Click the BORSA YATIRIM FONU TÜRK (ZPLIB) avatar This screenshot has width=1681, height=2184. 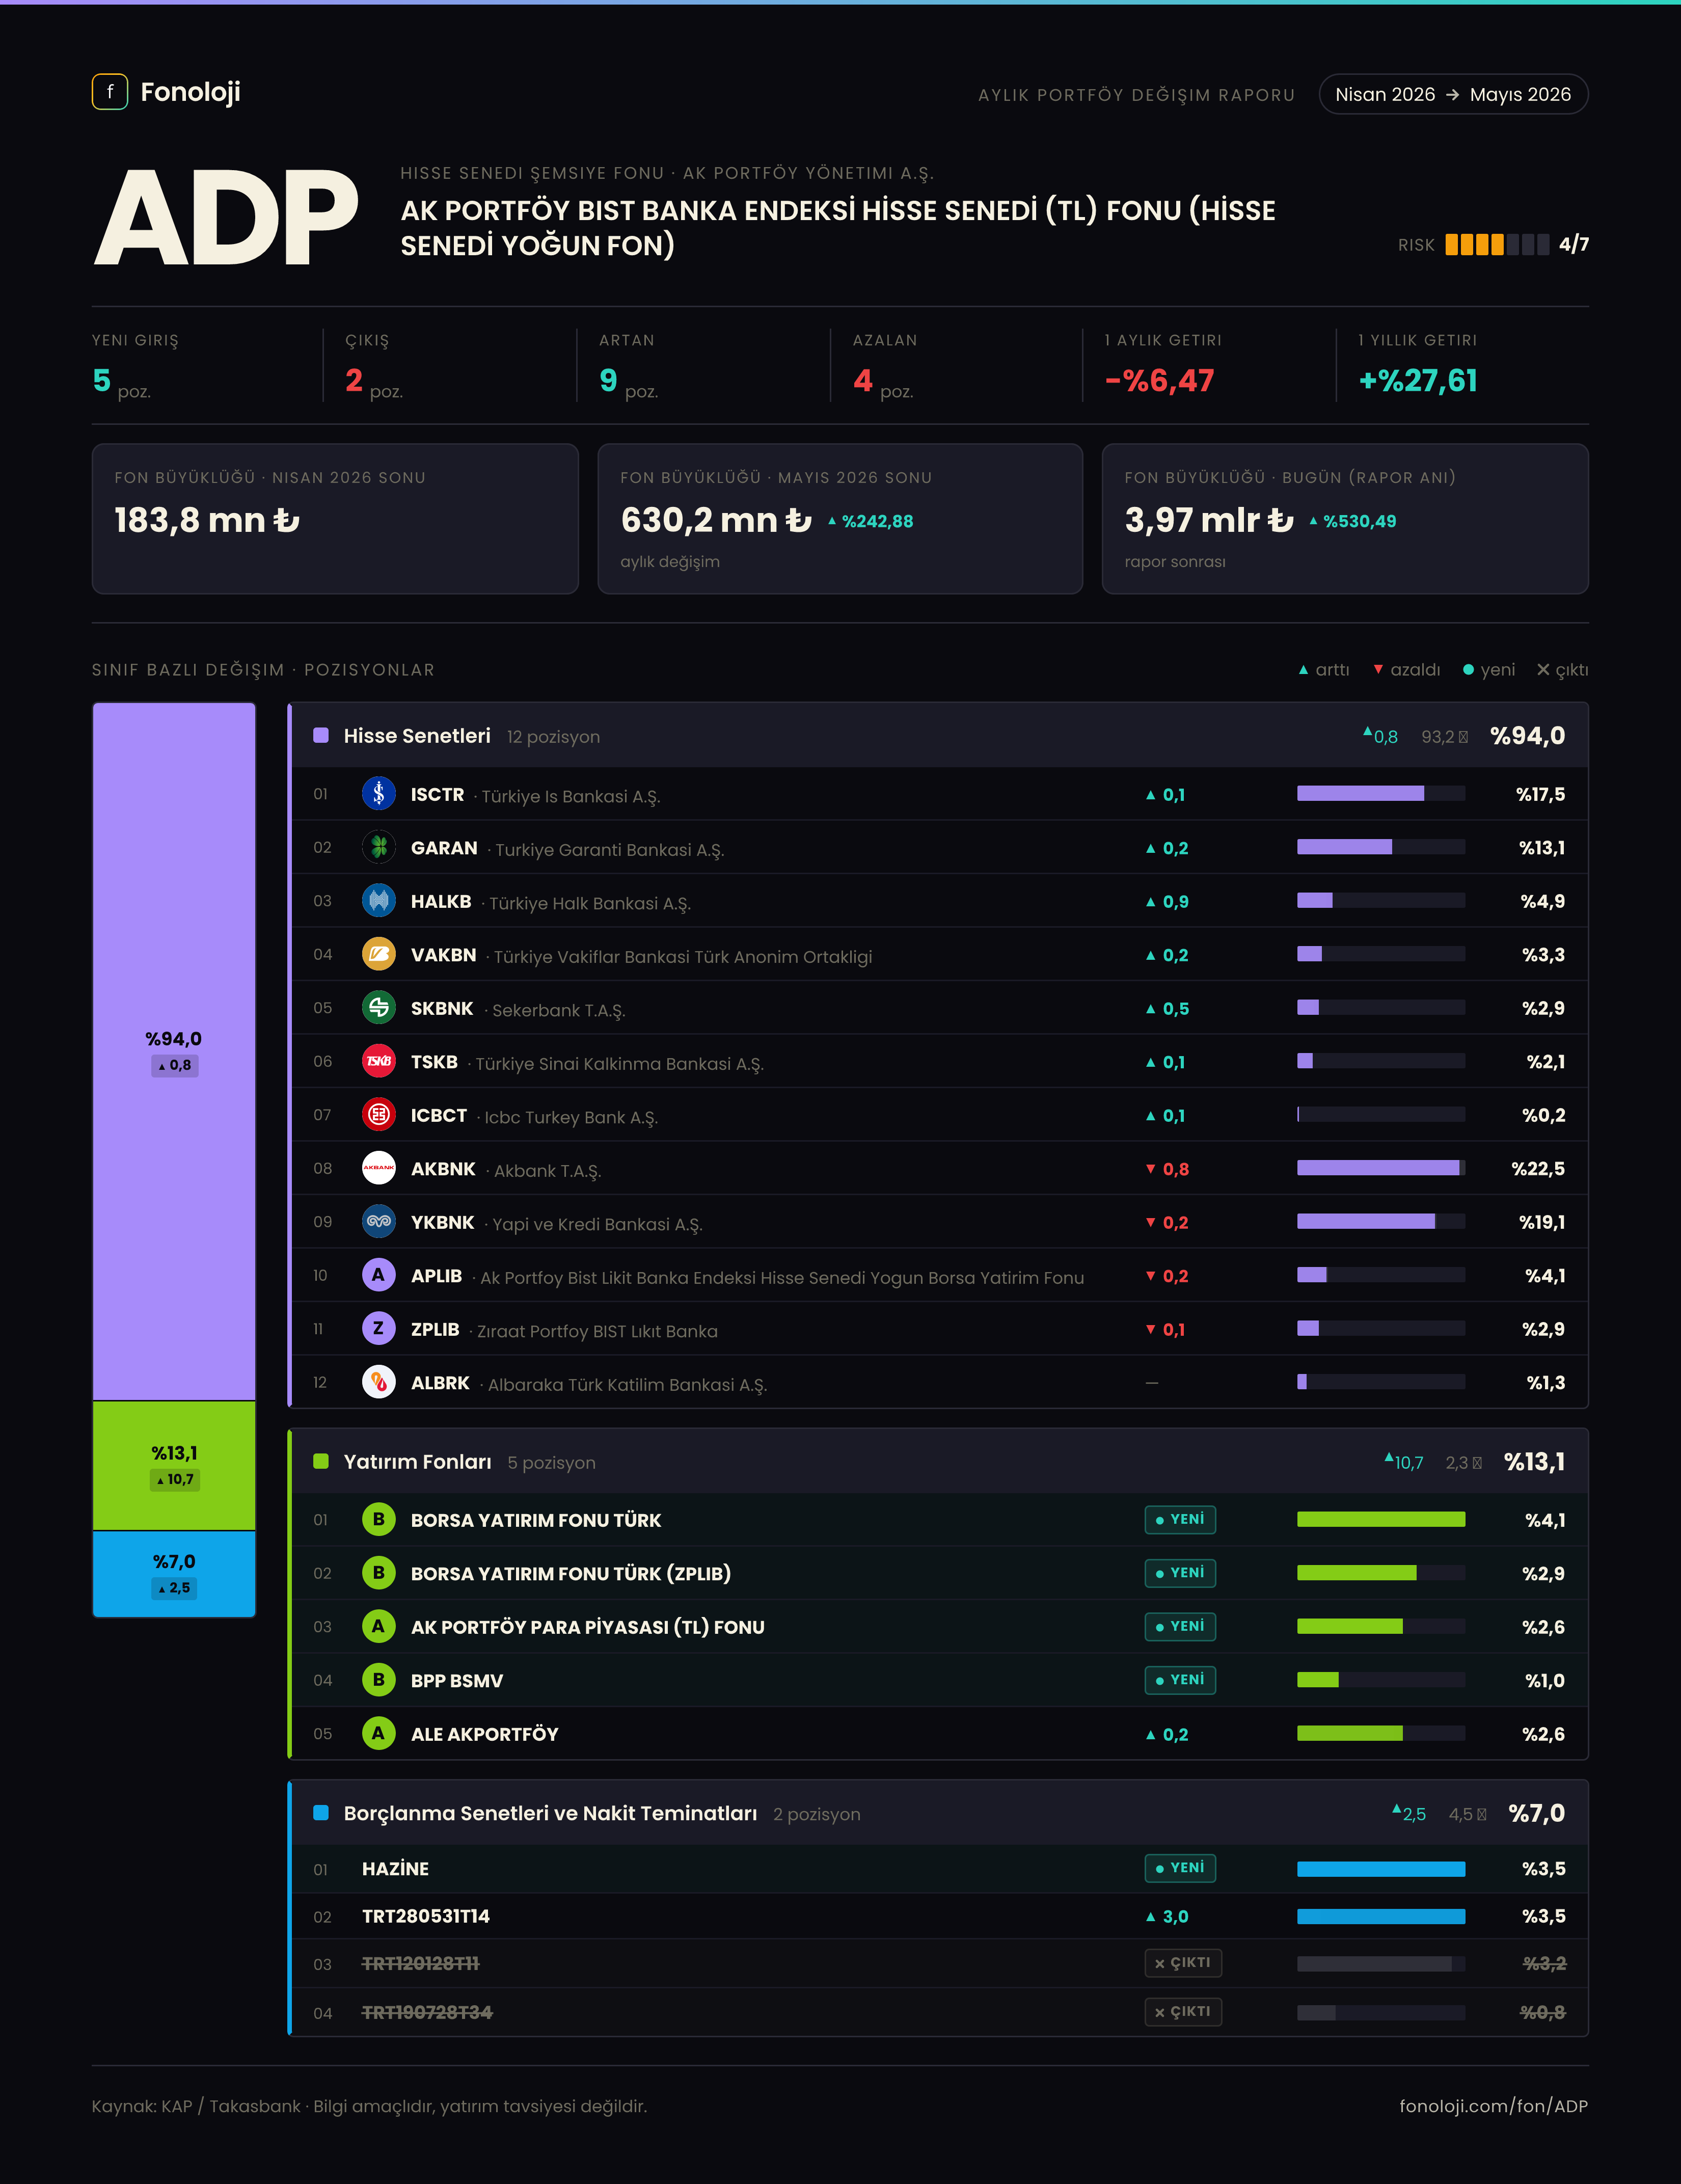click(378, 1573)
